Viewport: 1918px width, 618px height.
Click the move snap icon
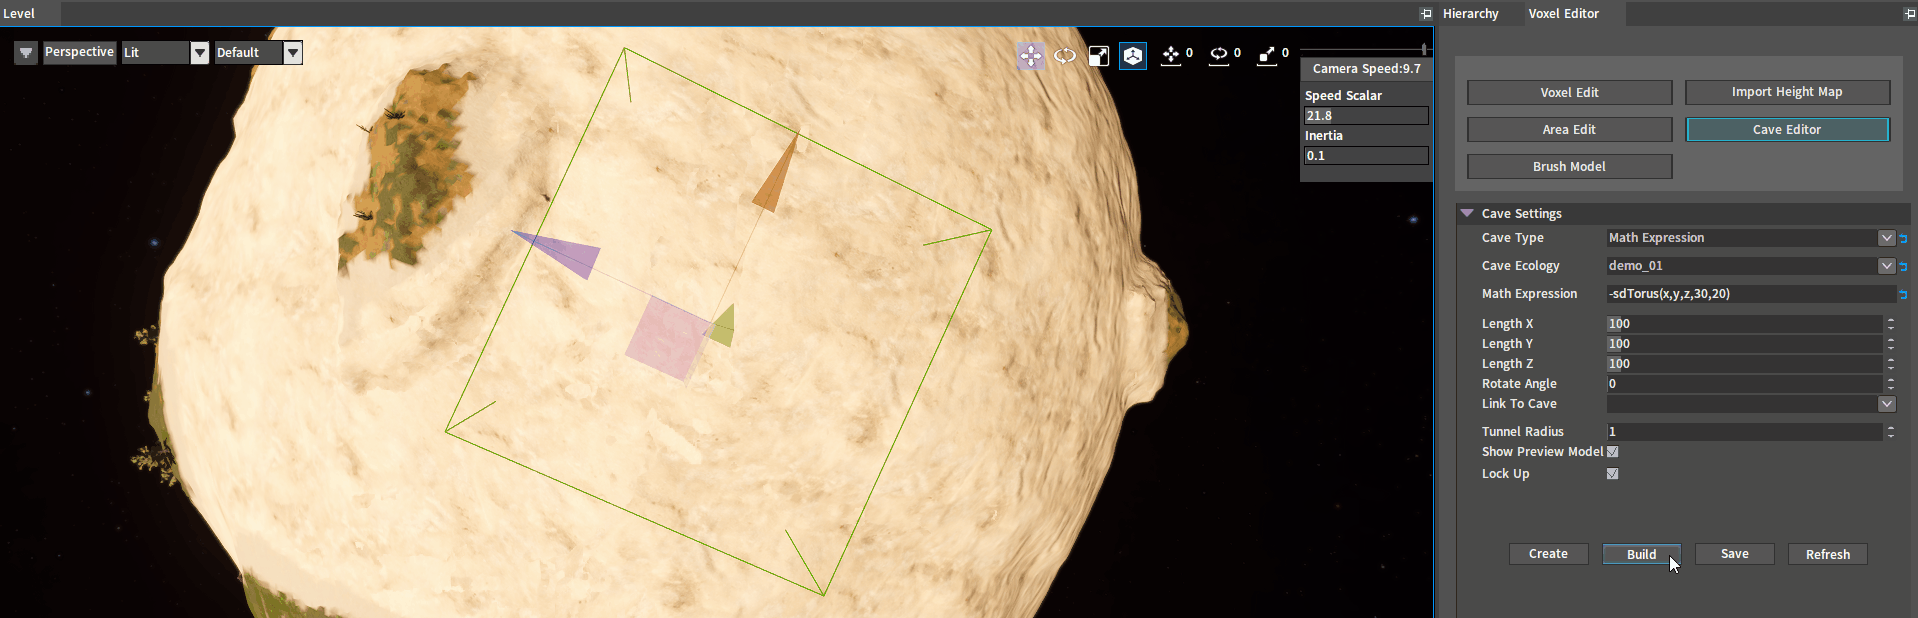pos(1171,56)
